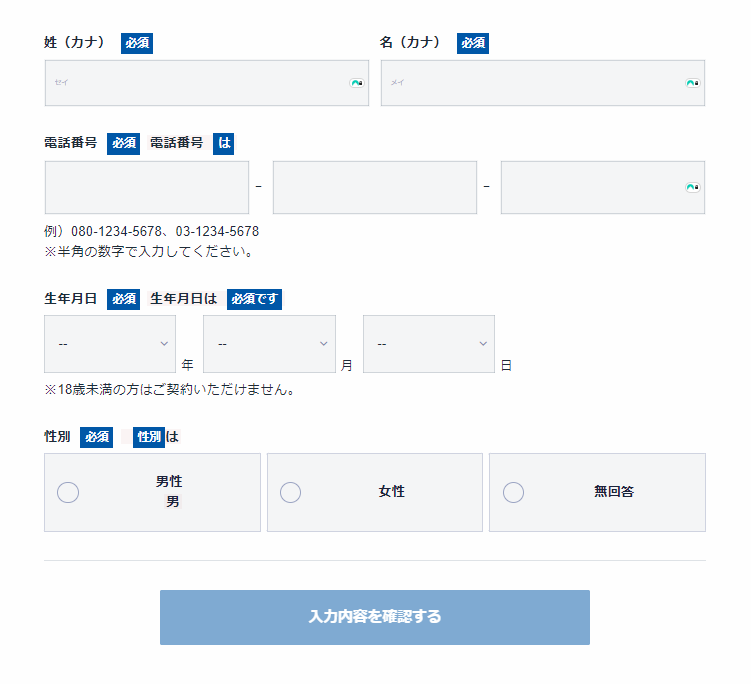751x684 pixels.
Task: Click the autofill icon in last phone field
Action: tap(692, 187)
